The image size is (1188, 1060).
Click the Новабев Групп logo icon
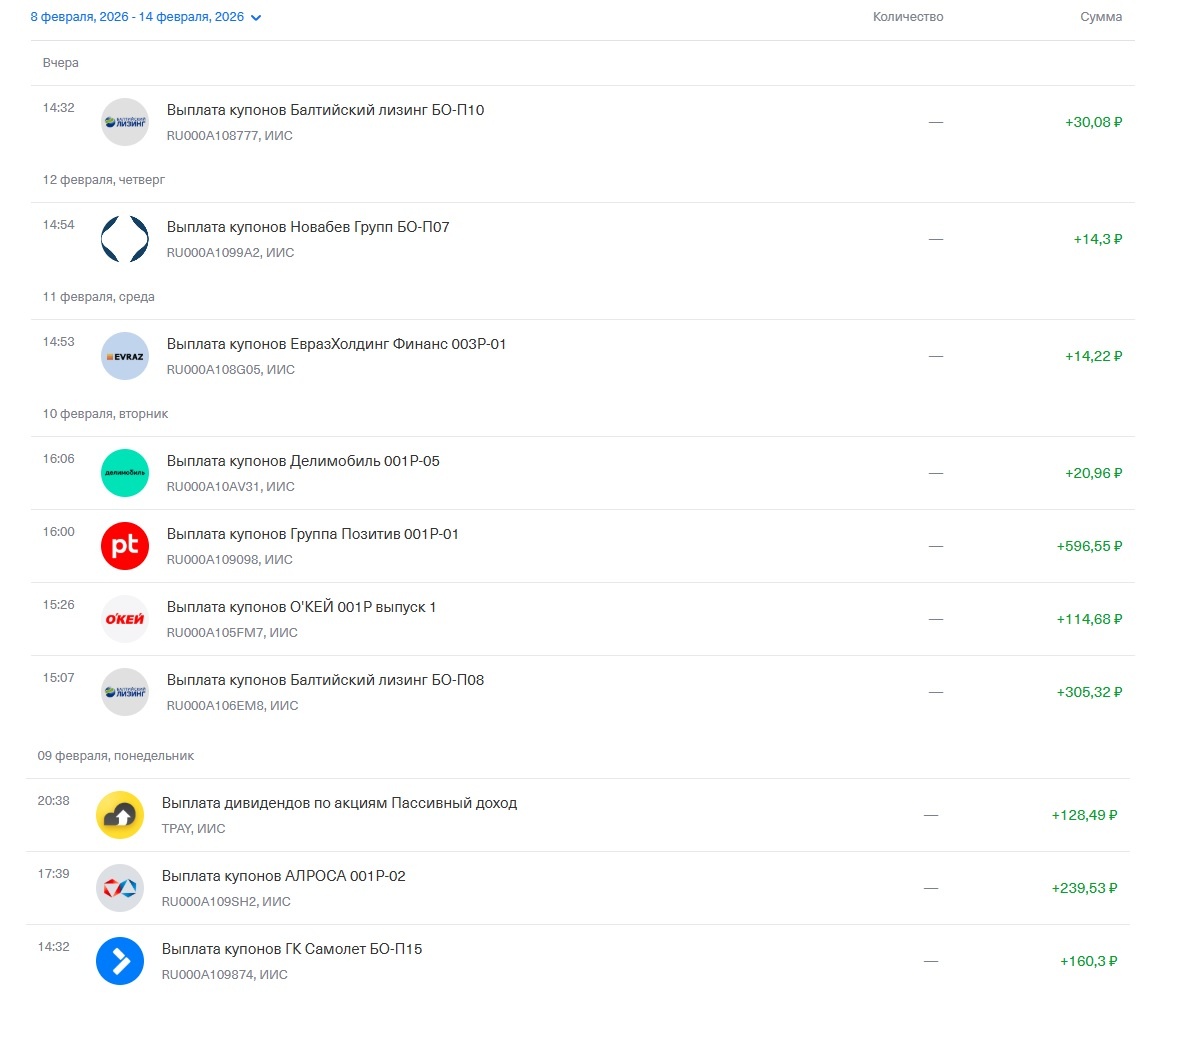pyautogui.click(x=125, y=239)
